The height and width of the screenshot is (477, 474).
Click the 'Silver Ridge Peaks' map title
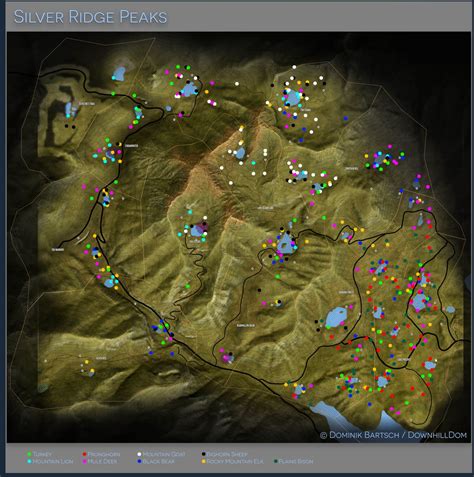91,17
